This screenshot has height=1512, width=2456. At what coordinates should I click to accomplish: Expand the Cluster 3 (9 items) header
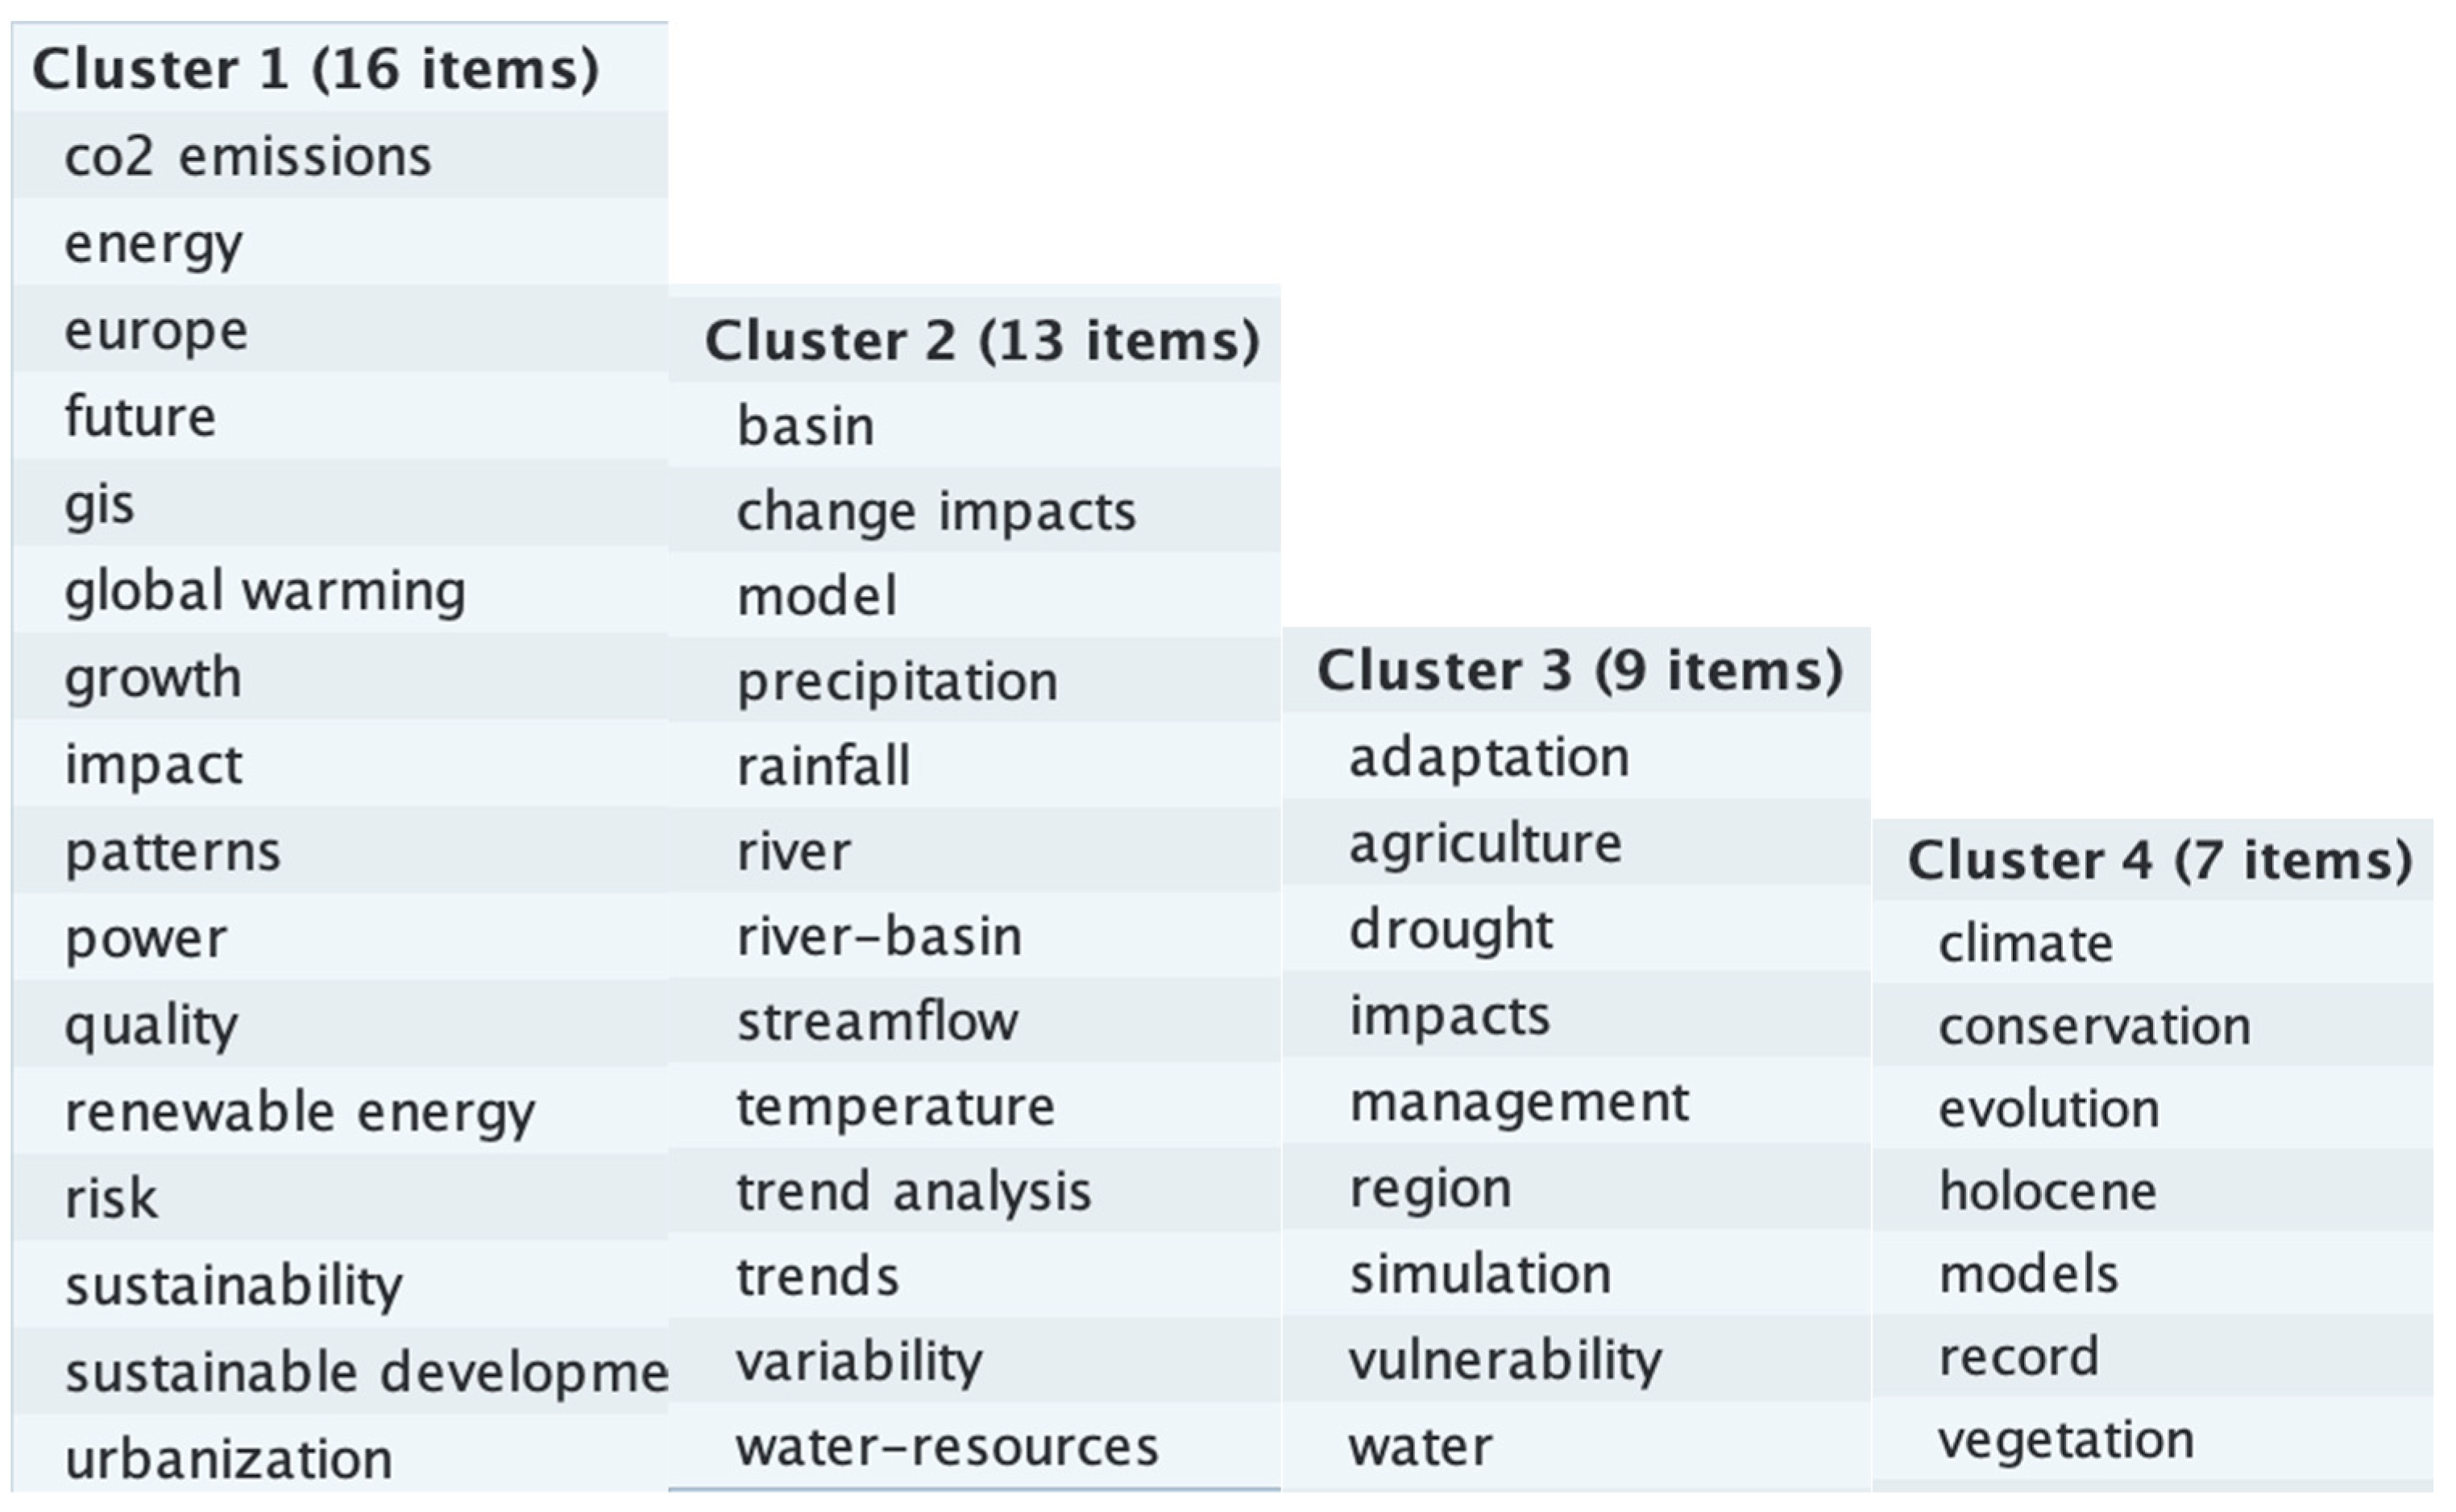[x=1577, y=670]
